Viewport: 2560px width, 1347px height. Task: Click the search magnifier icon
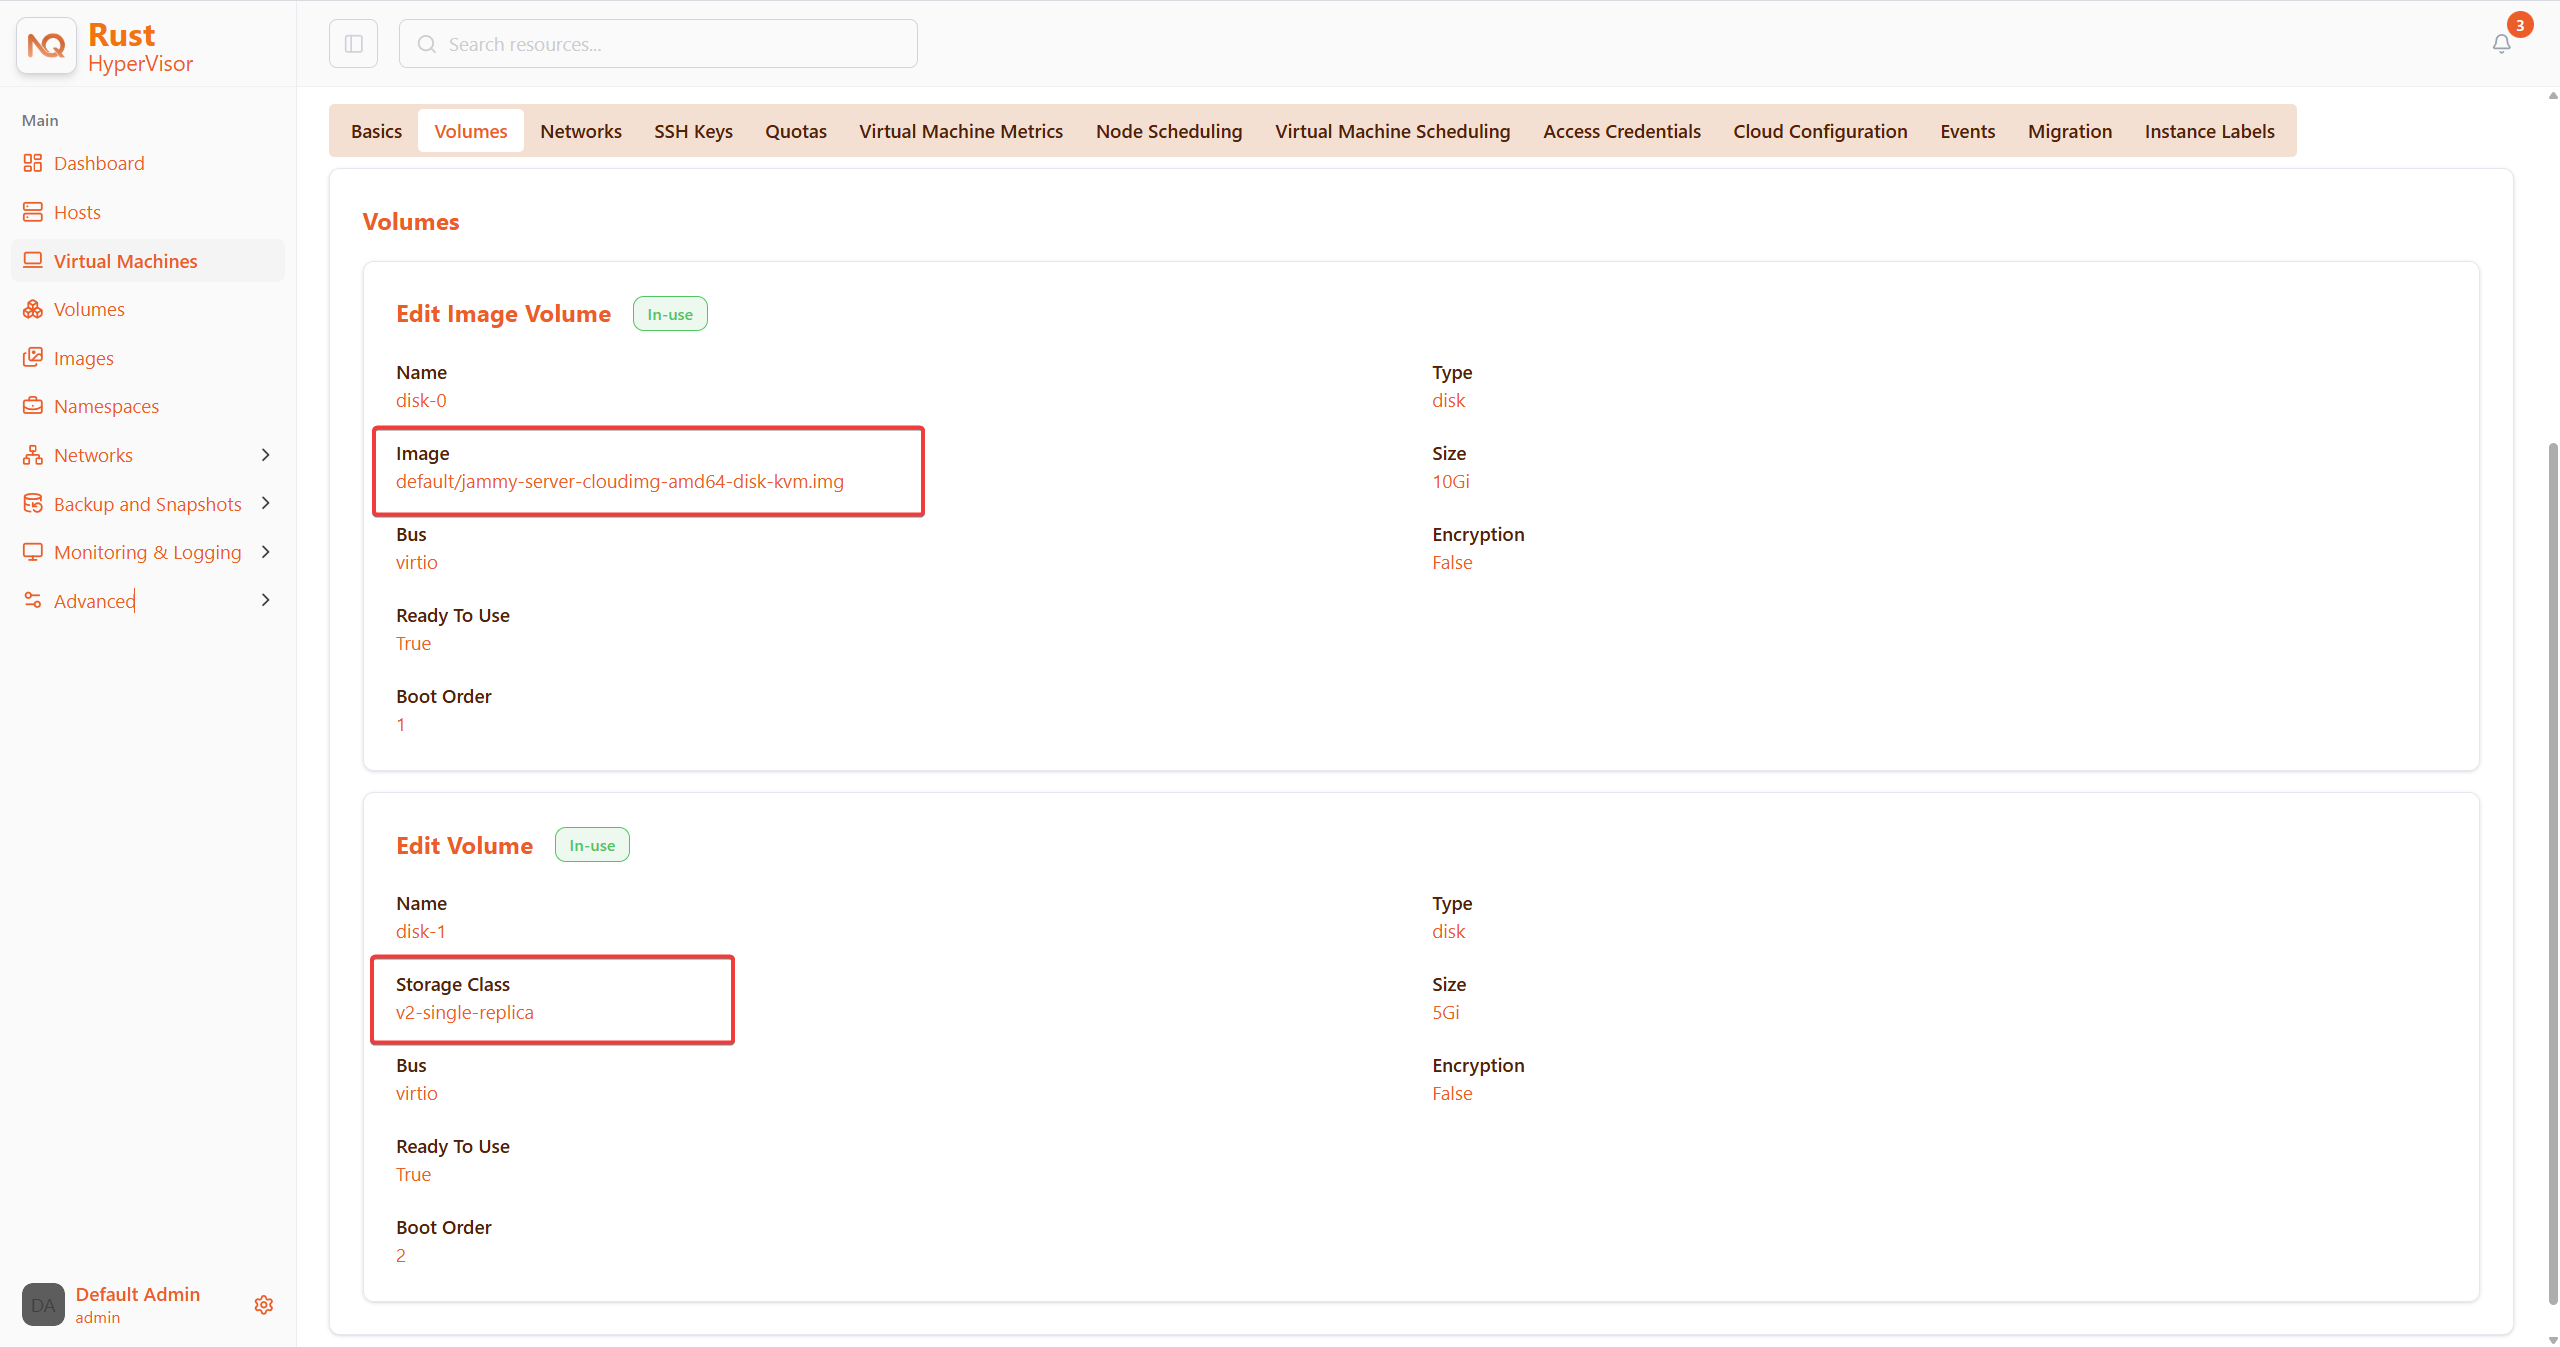click(427, 44)
